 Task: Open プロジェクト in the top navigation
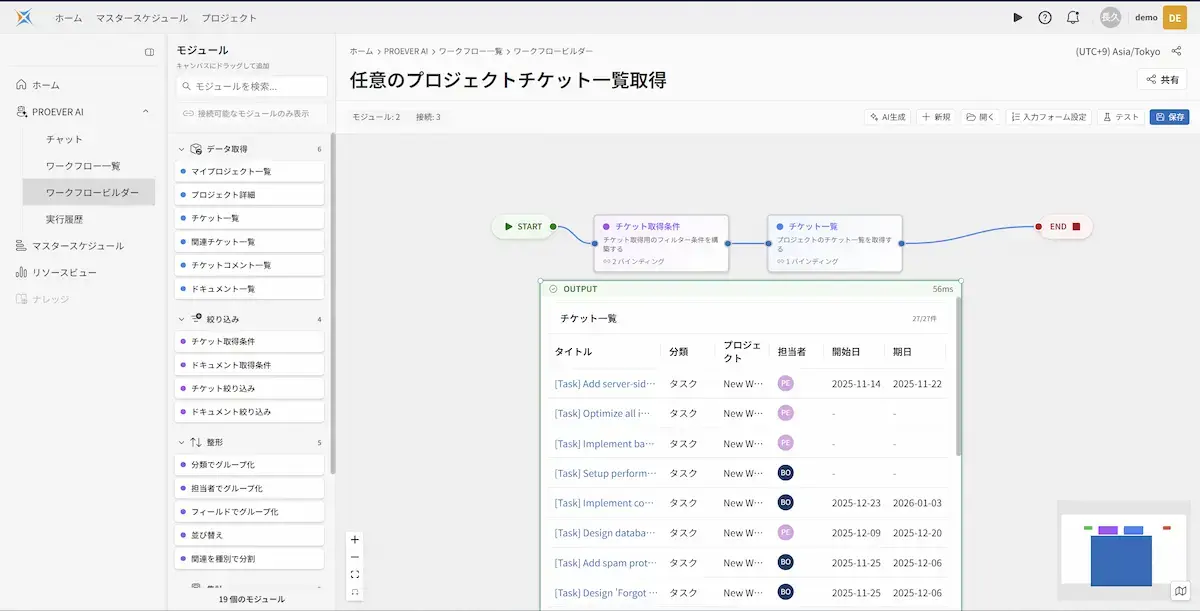(229, 18)
